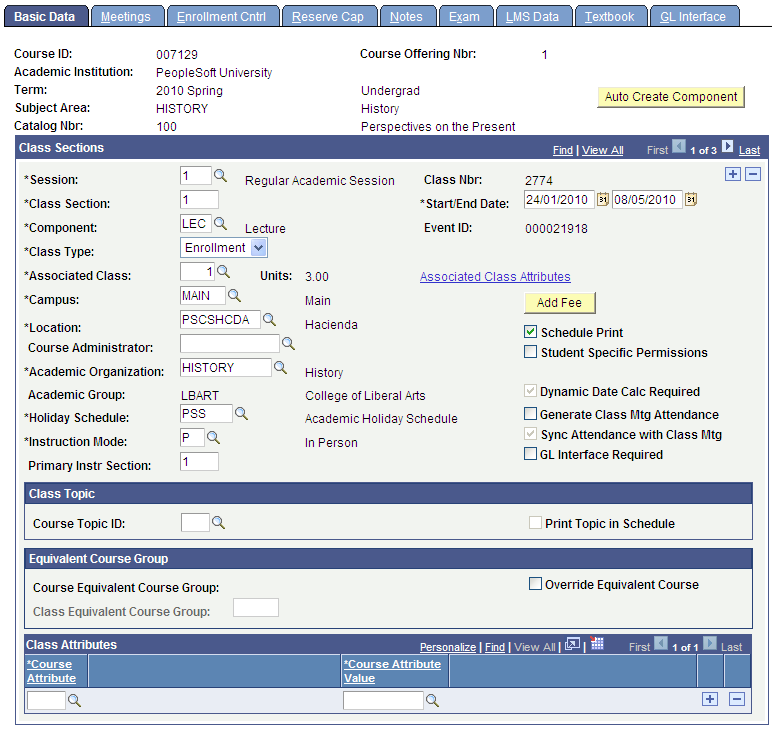This screenshot has width=772, height=730.
Task: Click the Start Date field 24/01/2010
Action: (x=559, y=199)
